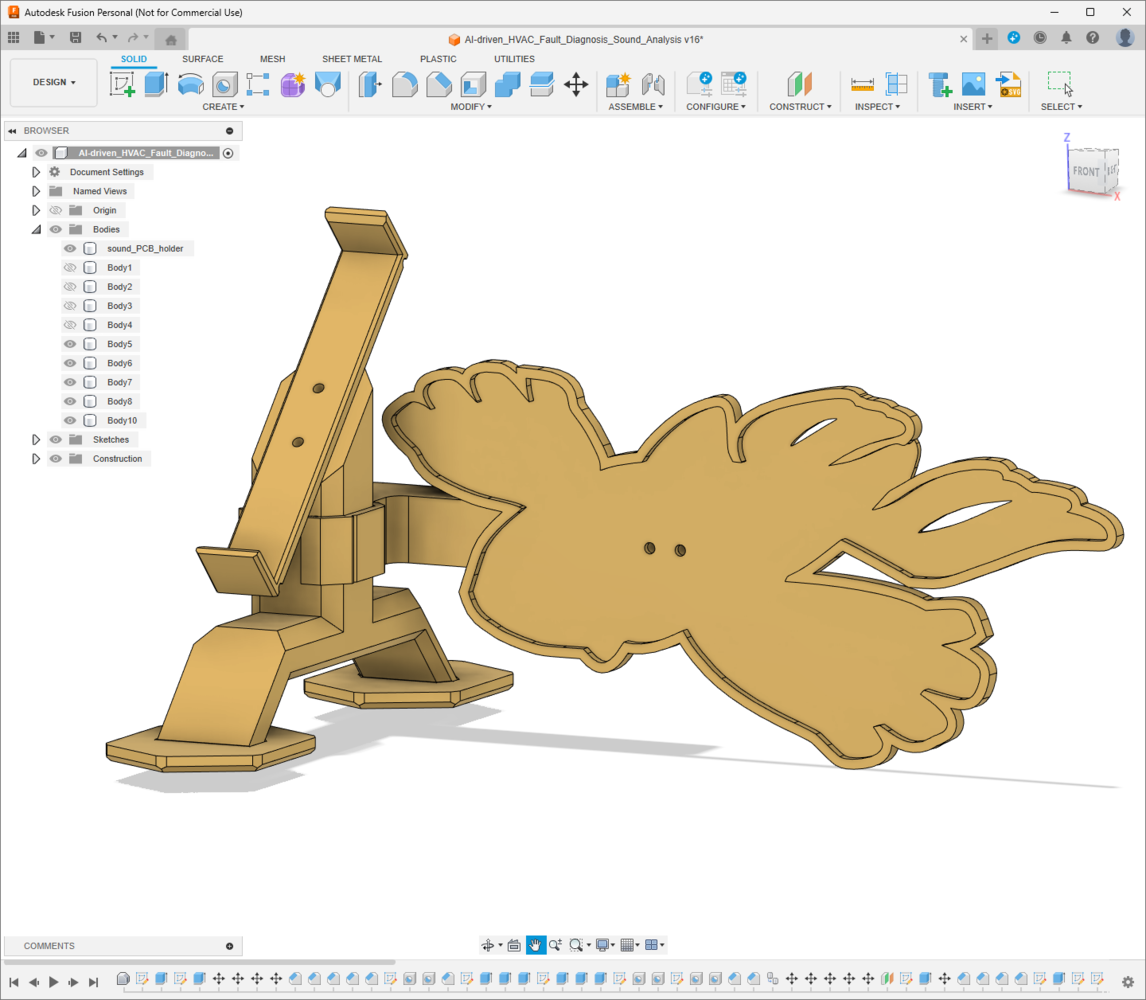Expand the Sketches folder

tap(36, 440)
